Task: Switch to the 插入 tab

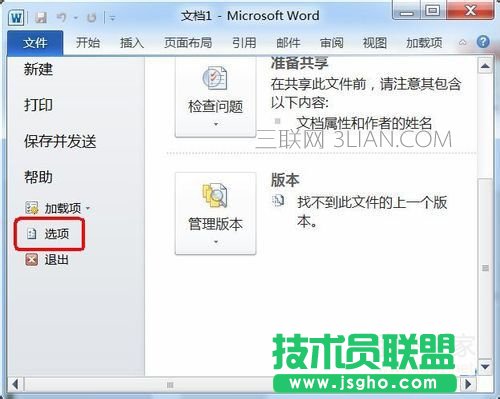Action: [132, 43]
